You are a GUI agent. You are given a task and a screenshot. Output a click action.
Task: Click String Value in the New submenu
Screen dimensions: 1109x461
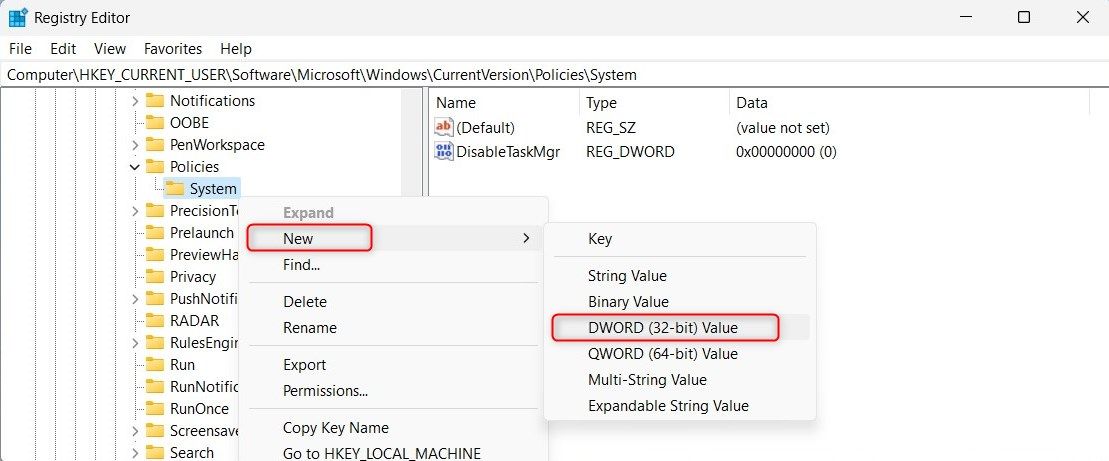pos(627,276)
